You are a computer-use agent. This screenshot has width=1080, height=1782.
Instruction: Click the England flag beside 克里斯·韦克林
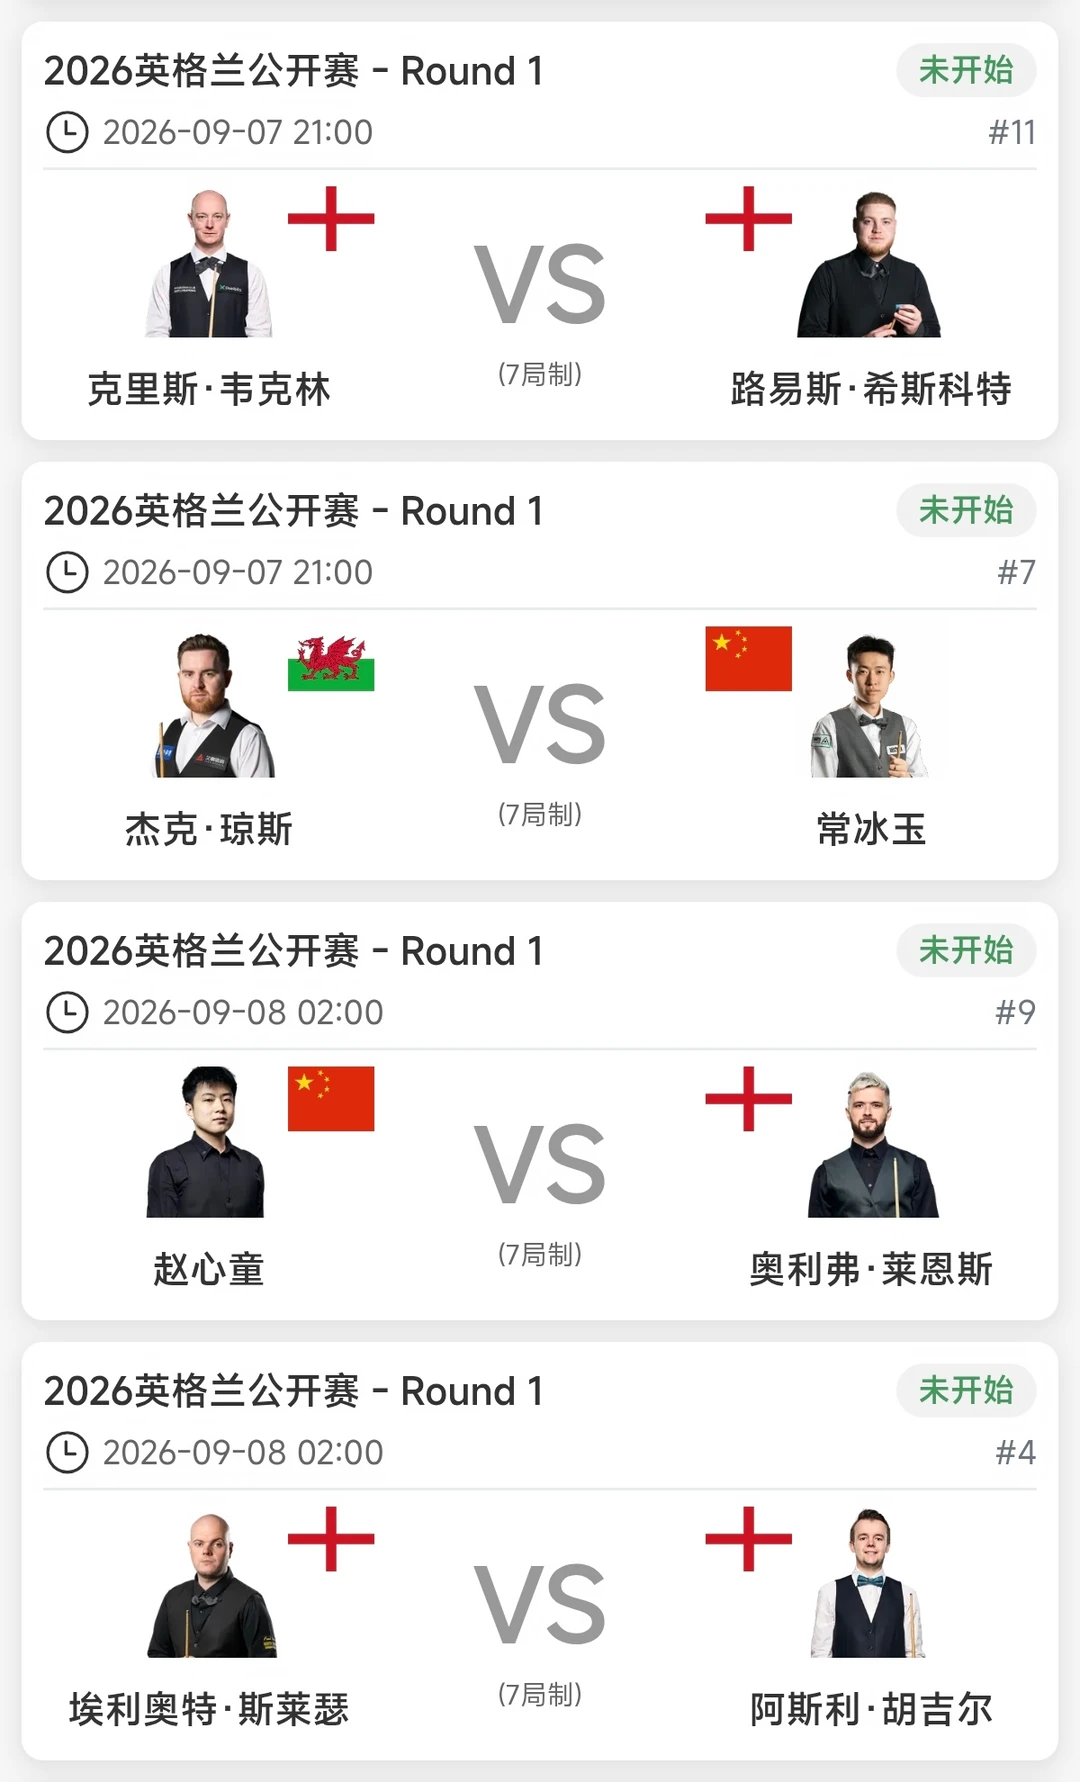(331, 219)
